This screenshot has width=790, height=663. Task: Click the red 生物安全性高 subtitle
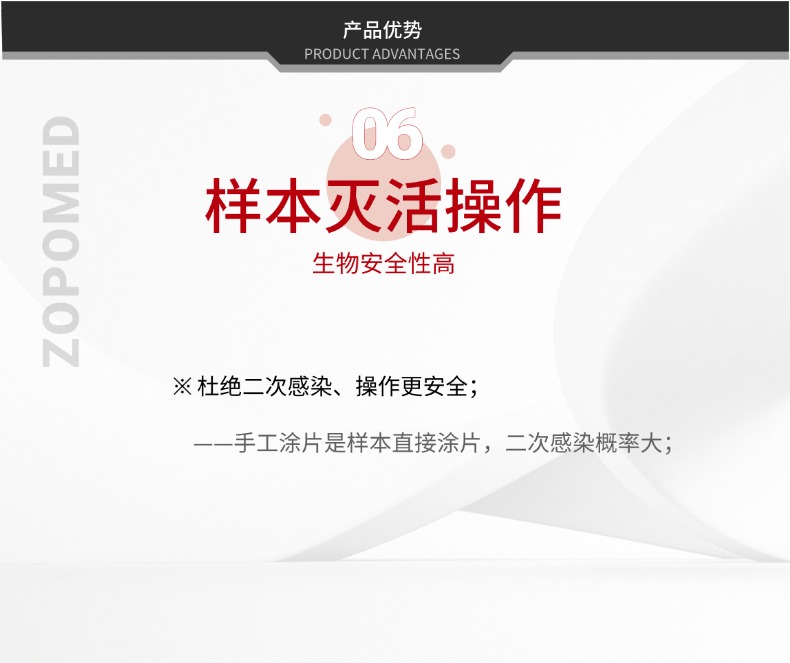383,265
